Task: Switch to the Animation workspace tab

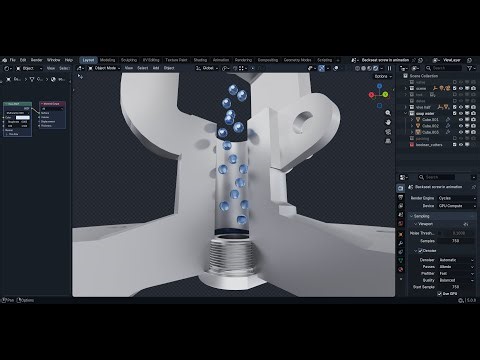Action: tap(221, 60)
